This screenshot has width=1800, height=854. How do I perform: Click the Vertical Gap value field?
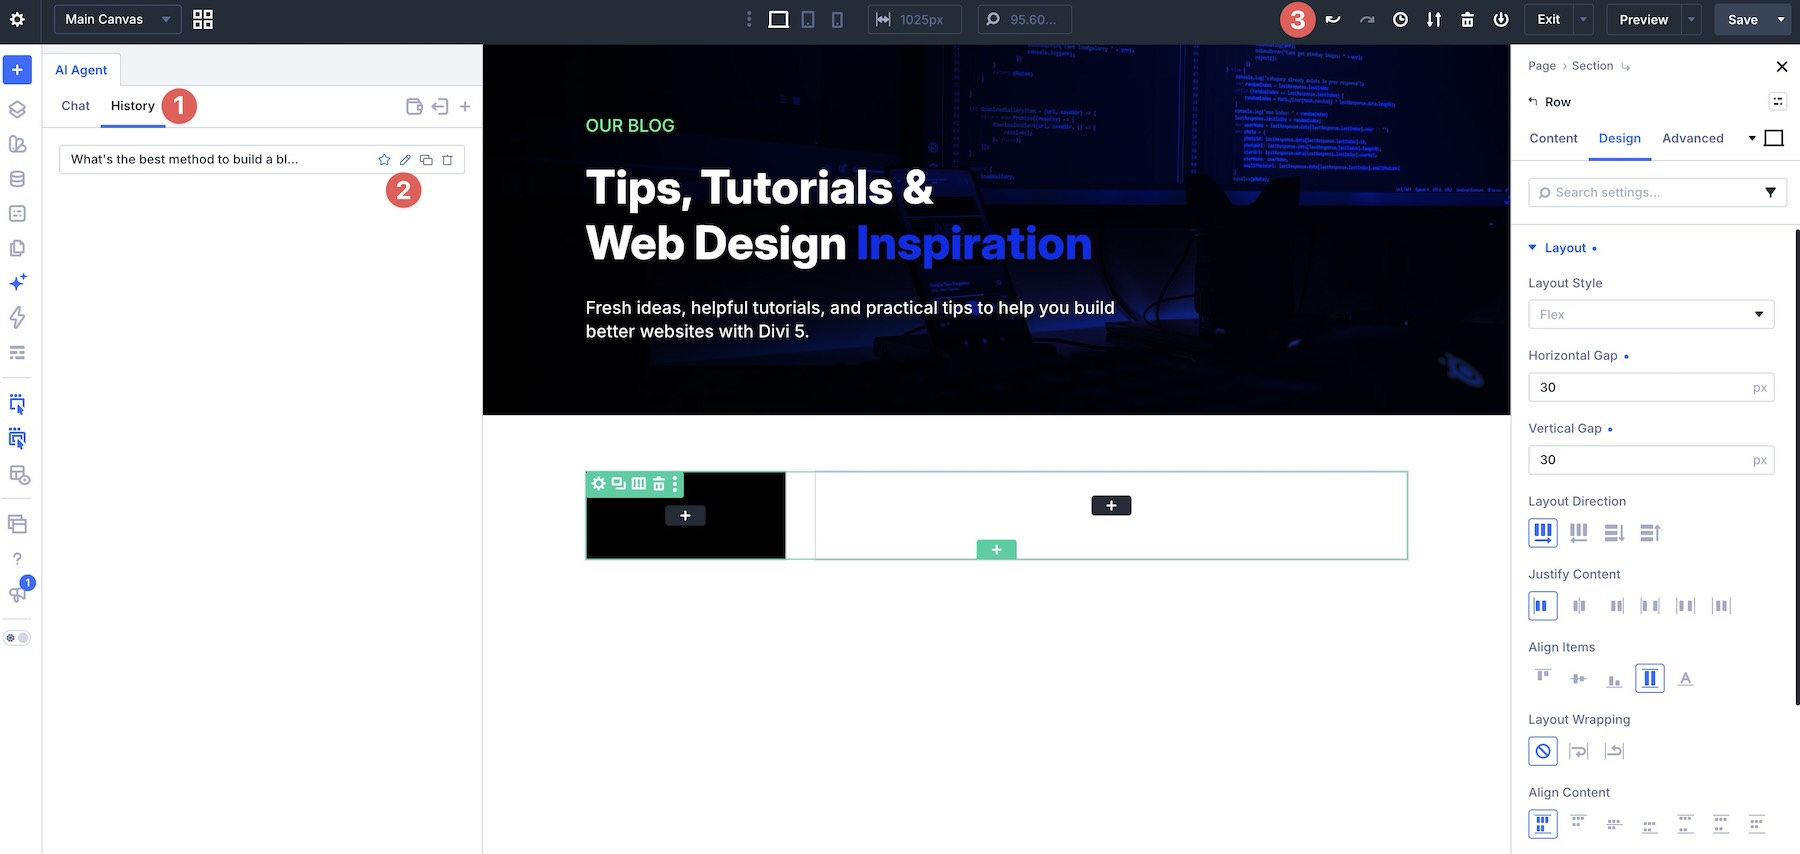tap(1651, 460)
